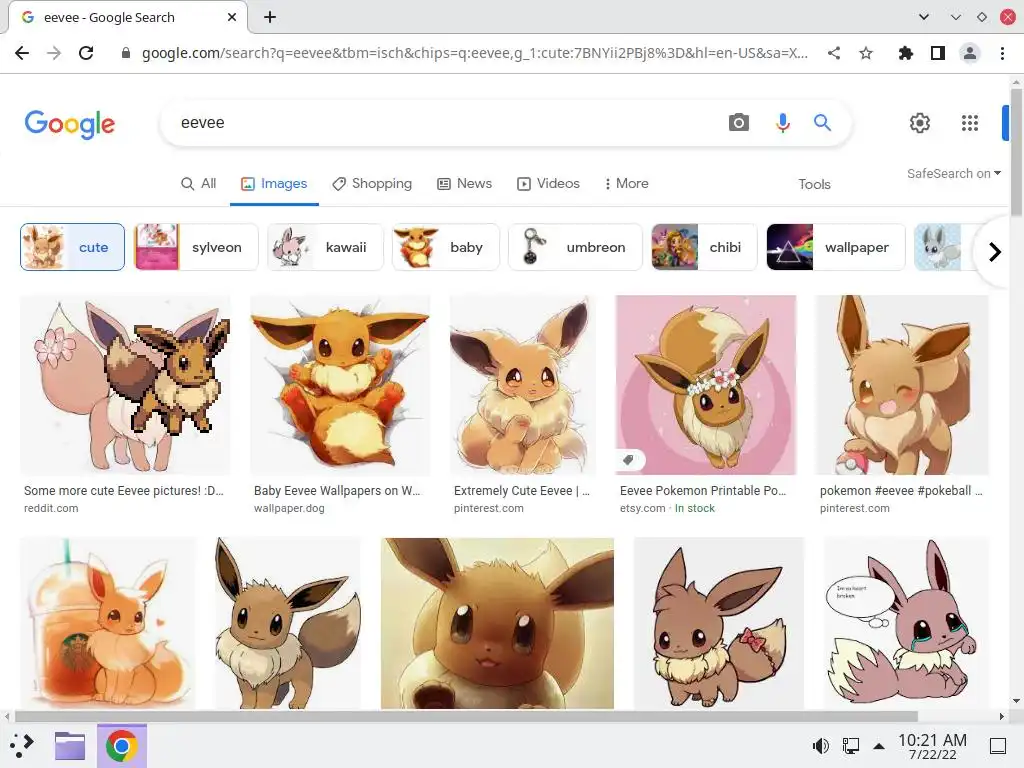Open pixel Eevee reddit image thumbnail
The image size is (1024, 768).
coord(125,385)
